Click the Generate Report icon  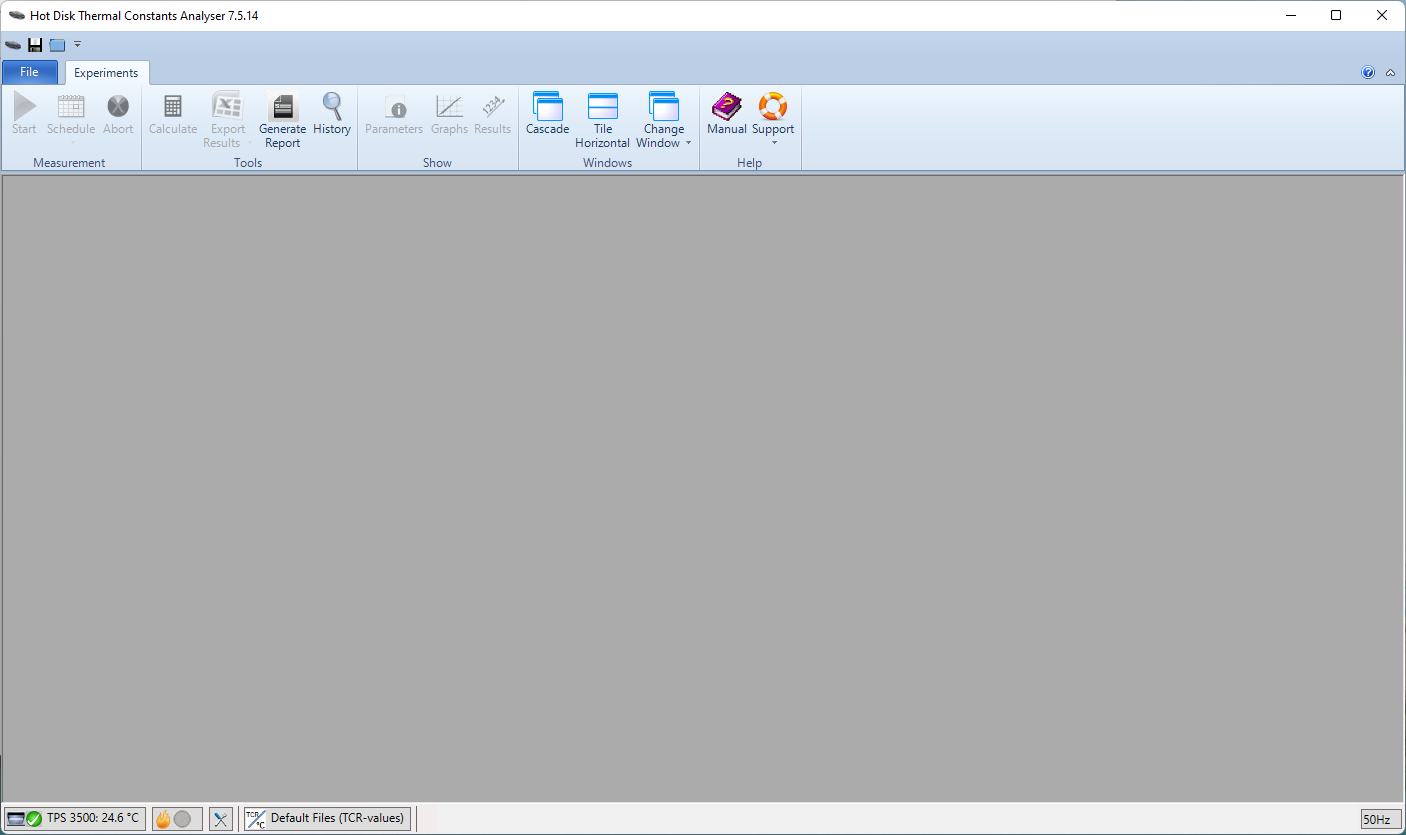coord(282,121)
